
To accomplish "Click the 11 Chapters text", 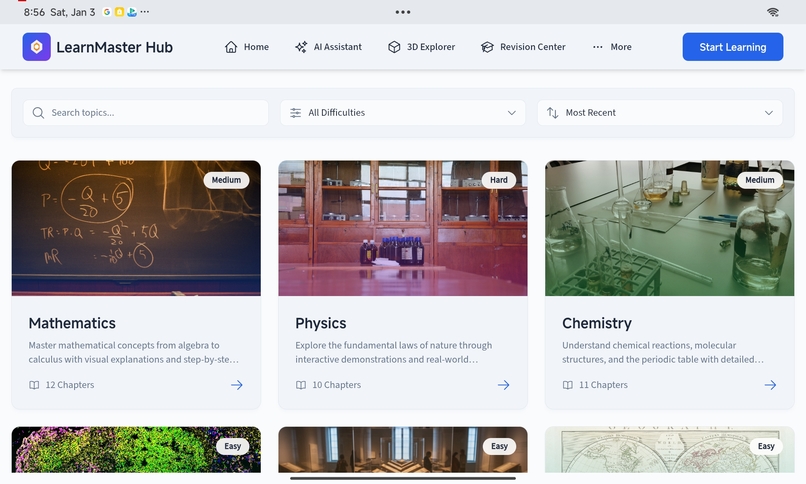I will tap(603, 385).
